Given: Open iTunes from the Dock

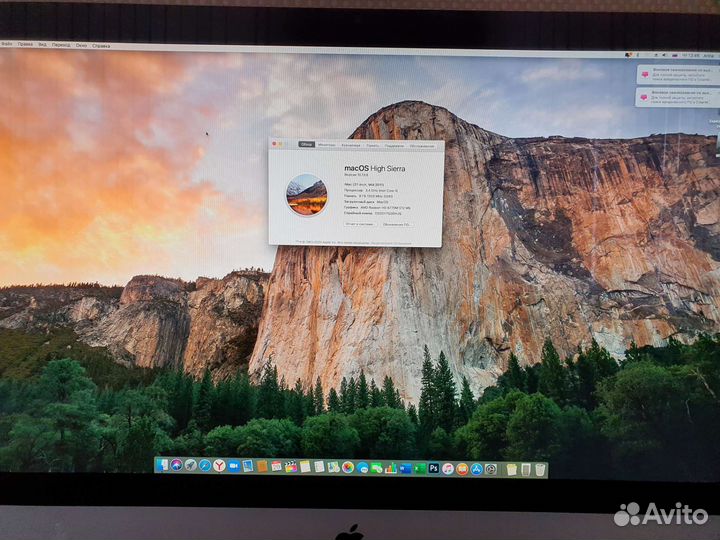Looking at the screenshot, I should tap(448, 468).
